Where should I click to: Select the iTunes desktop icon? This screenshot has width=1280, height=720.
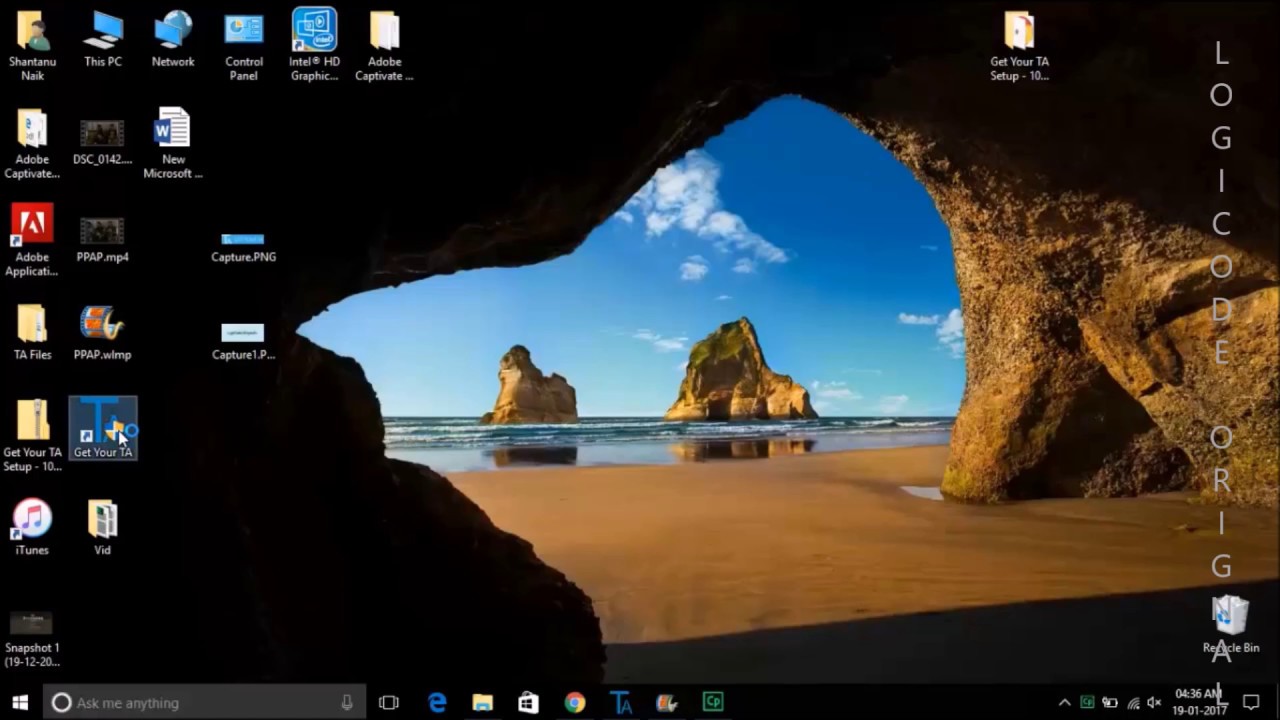32,527
